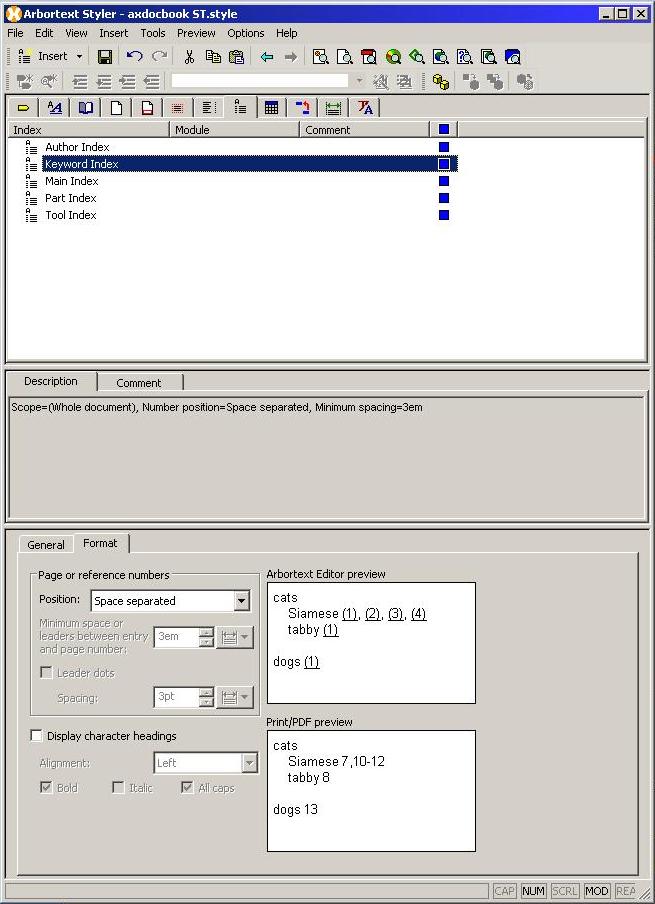Click the question-mark help preview icon

464,56
